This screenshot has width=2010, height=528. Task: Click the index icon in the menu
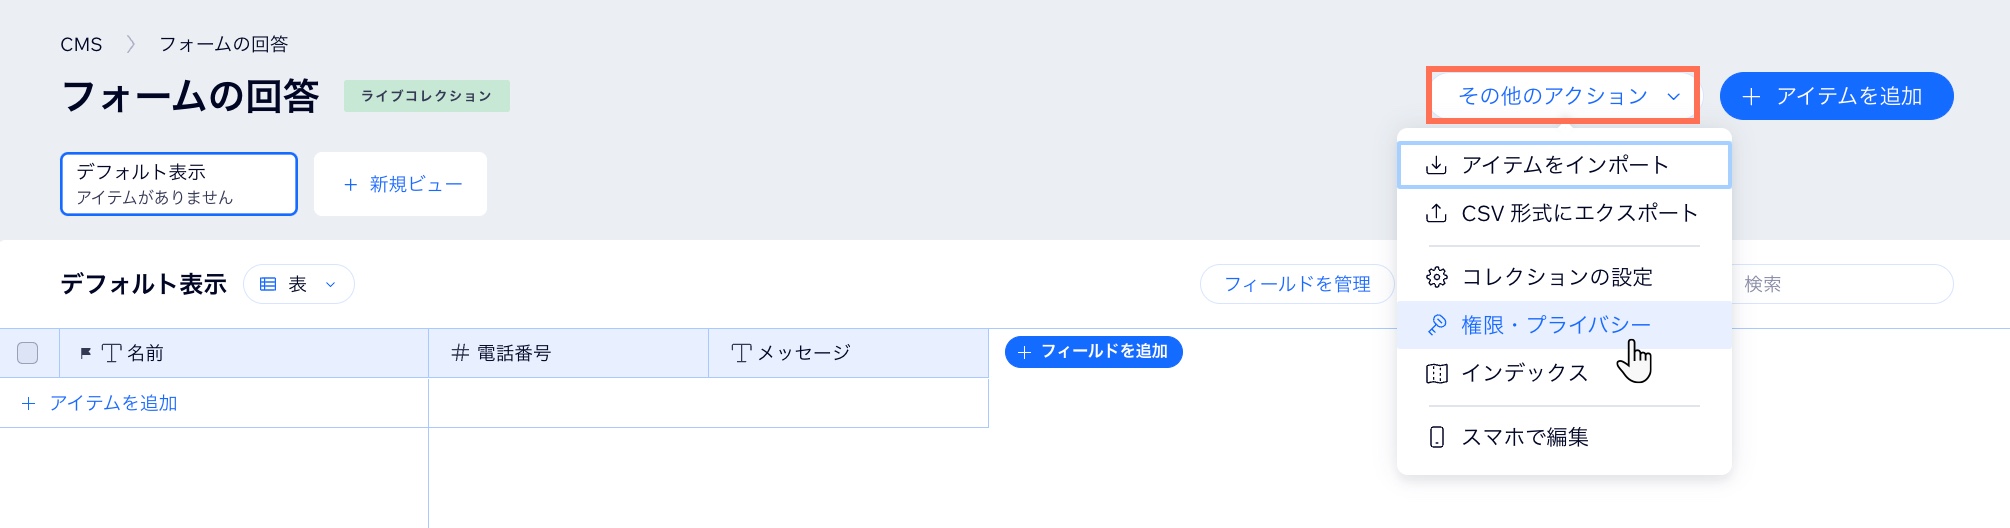tap(1437, 373)
